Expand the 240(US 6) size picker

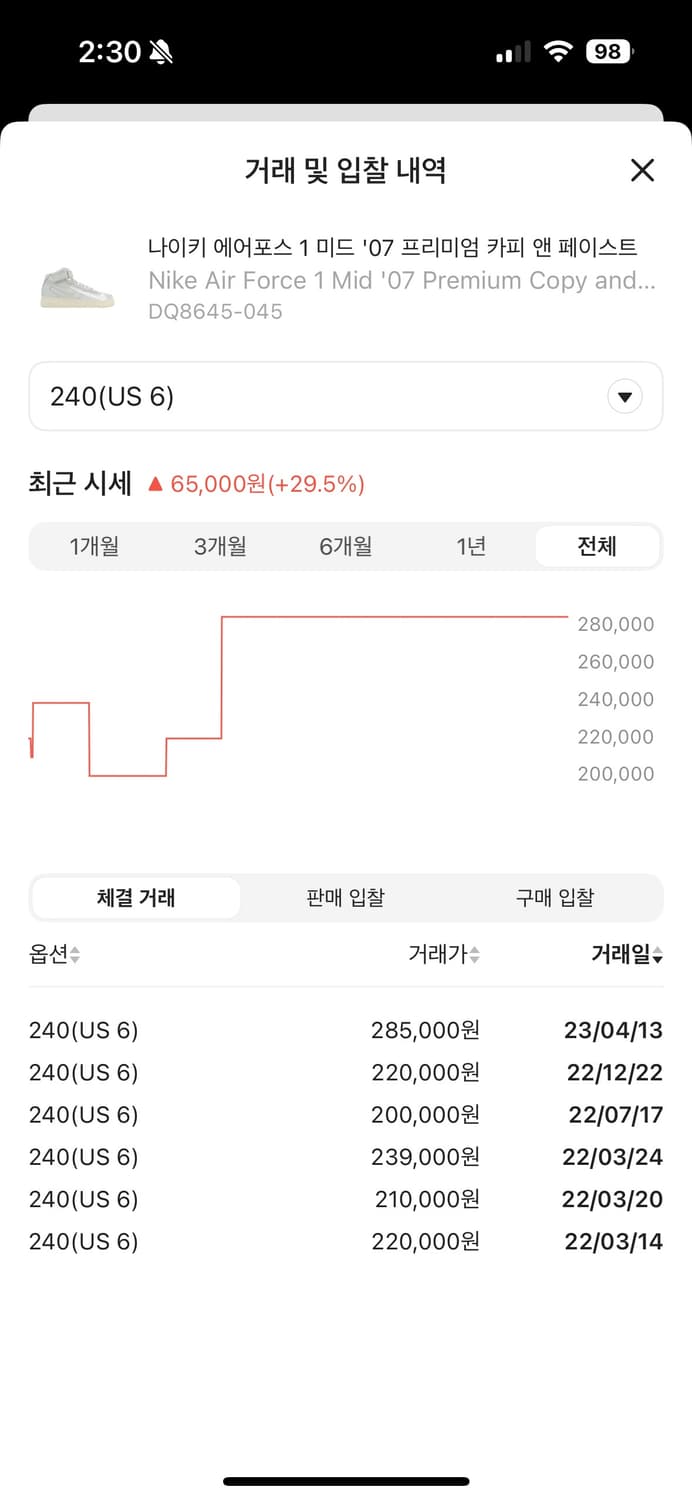coord(346,396)
